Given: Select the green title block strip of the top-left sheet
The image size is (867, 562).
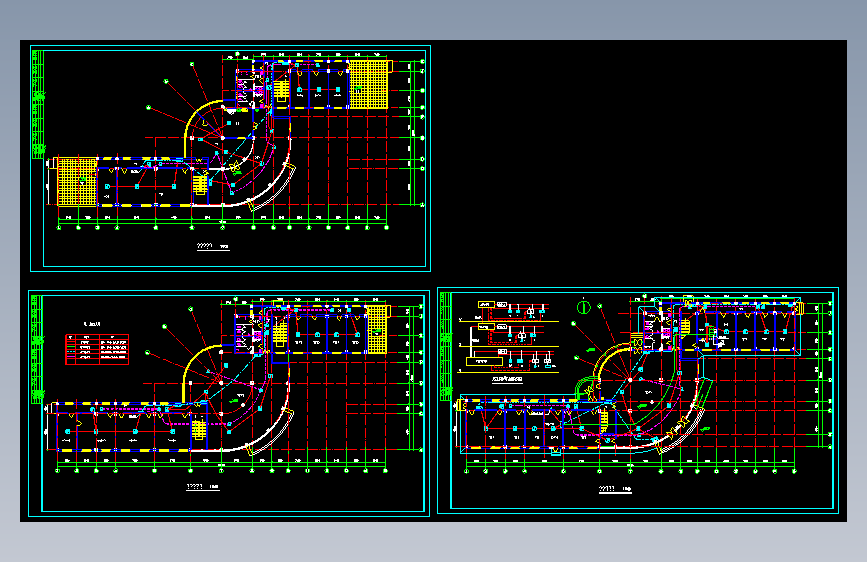Looking at the screenshot, I should (38, 104).
